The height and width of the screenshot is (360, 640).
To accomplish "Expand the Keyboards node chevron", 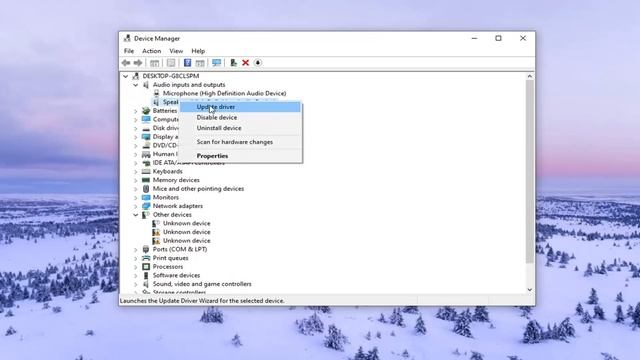I will 136,171.
